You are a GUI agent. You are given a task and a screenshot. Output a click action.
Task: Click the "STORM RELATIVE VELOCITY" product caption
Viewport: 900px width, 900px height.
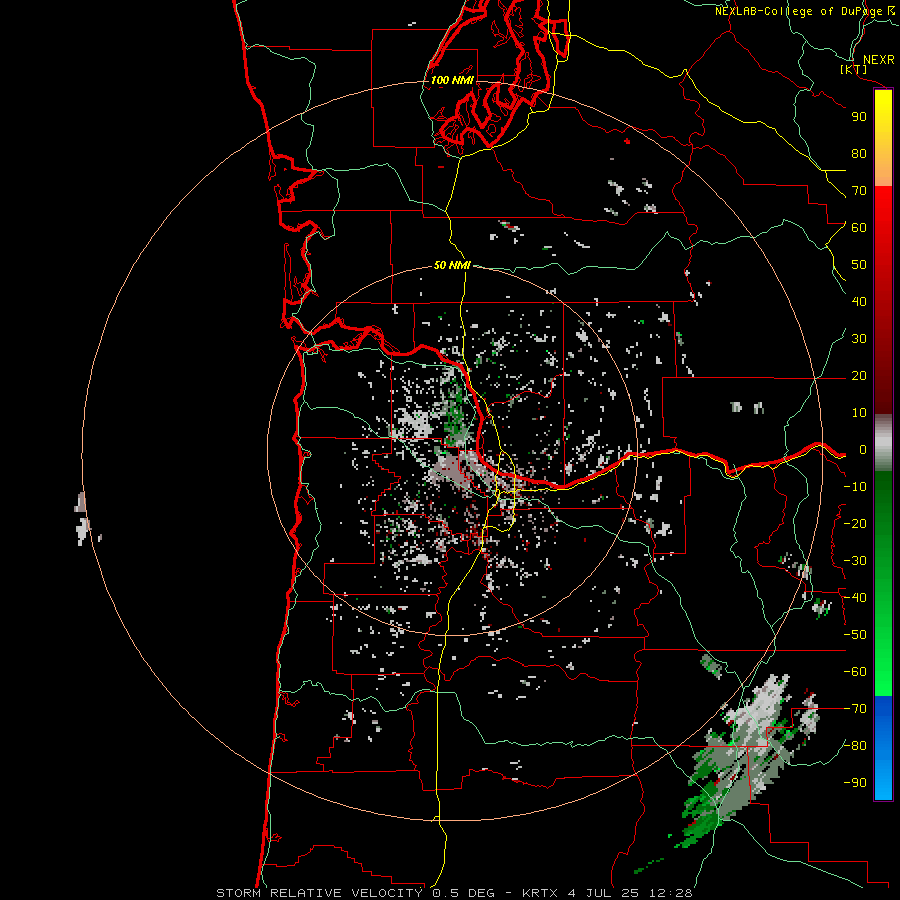(x=321, y=893)
